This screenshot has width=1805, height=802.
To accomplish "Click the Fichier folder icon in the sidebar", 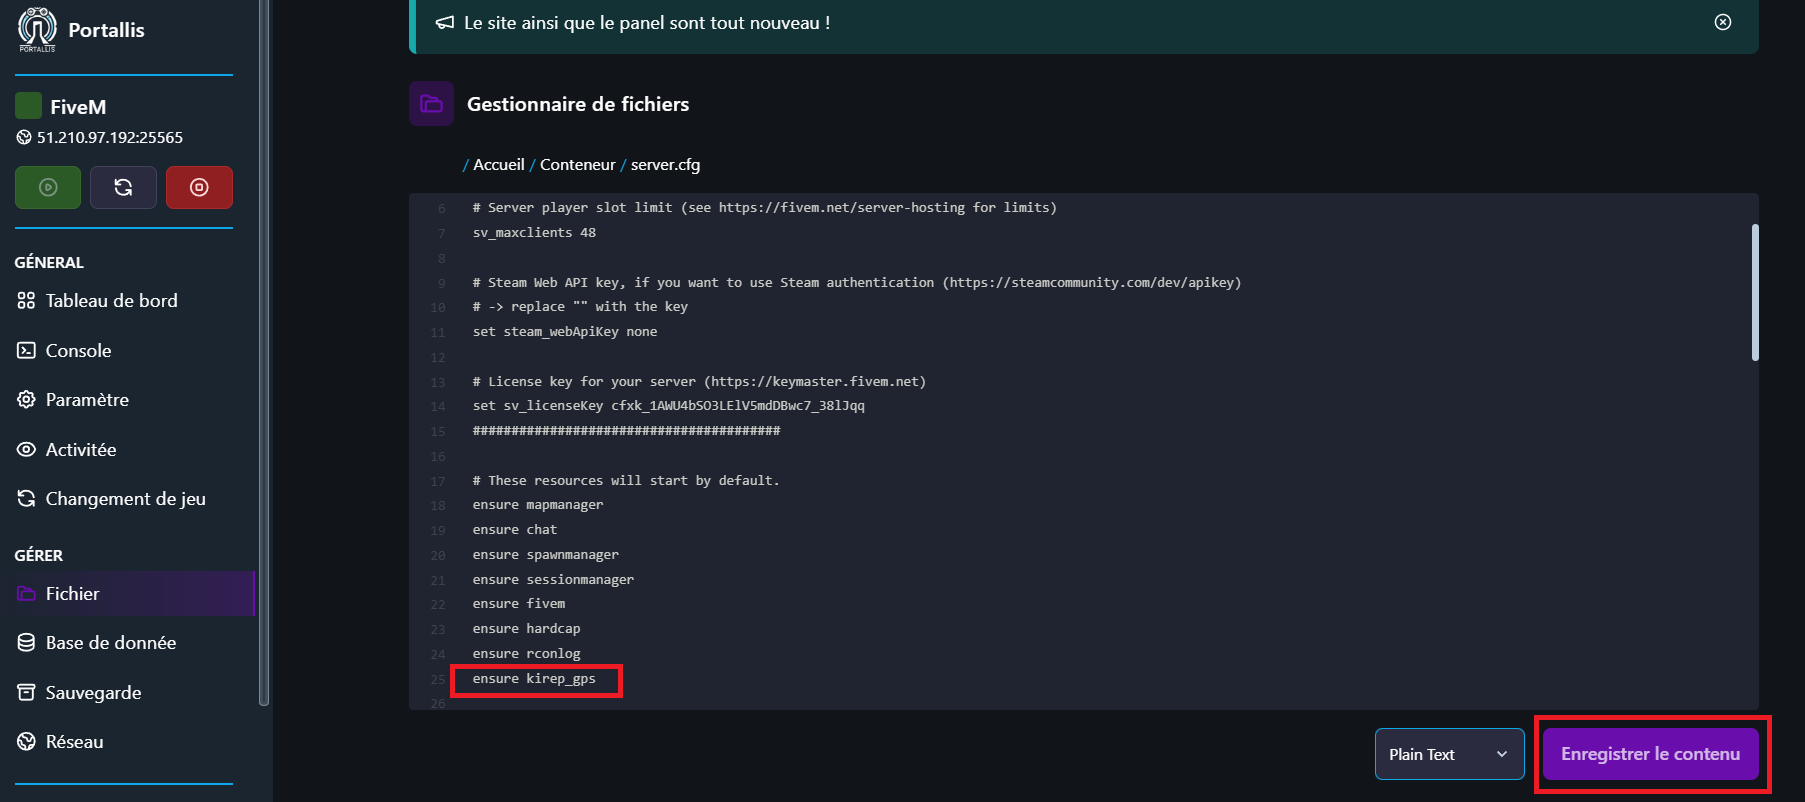I will [x=26, y=594].
